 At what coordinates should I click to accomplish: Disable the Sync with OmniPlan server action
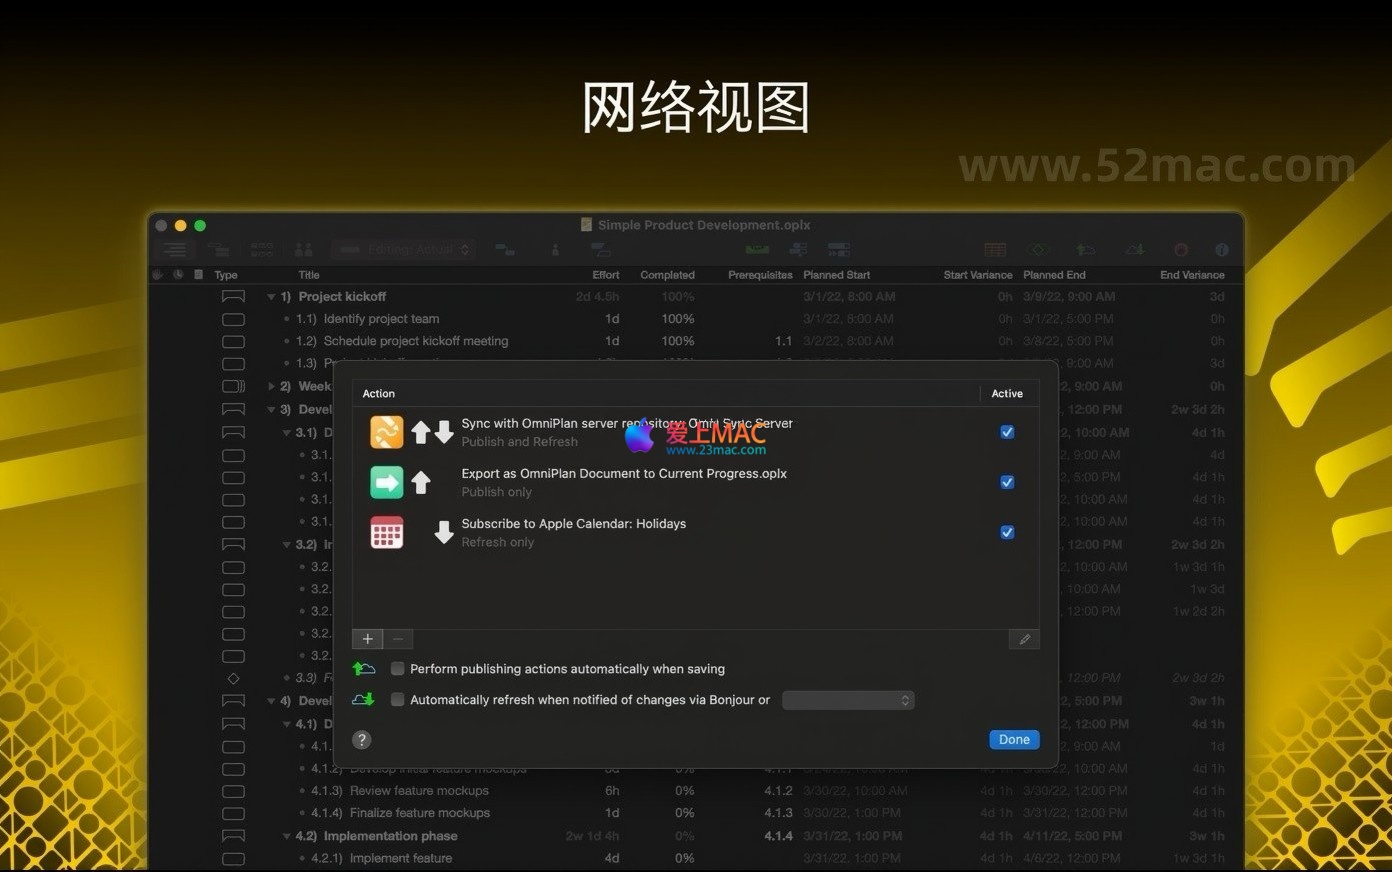tap(1007, 432)
